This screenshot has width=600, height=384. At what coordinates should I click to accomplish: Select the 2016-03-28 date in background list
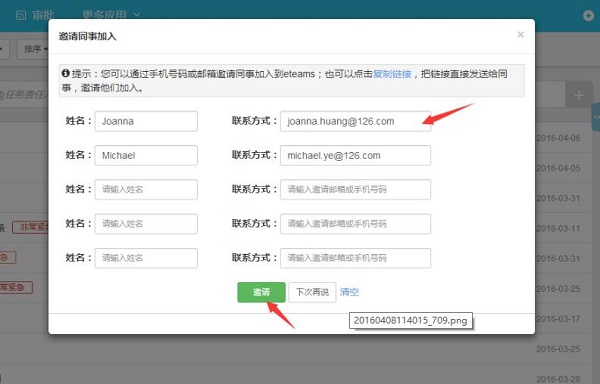(x=558, y=379)
